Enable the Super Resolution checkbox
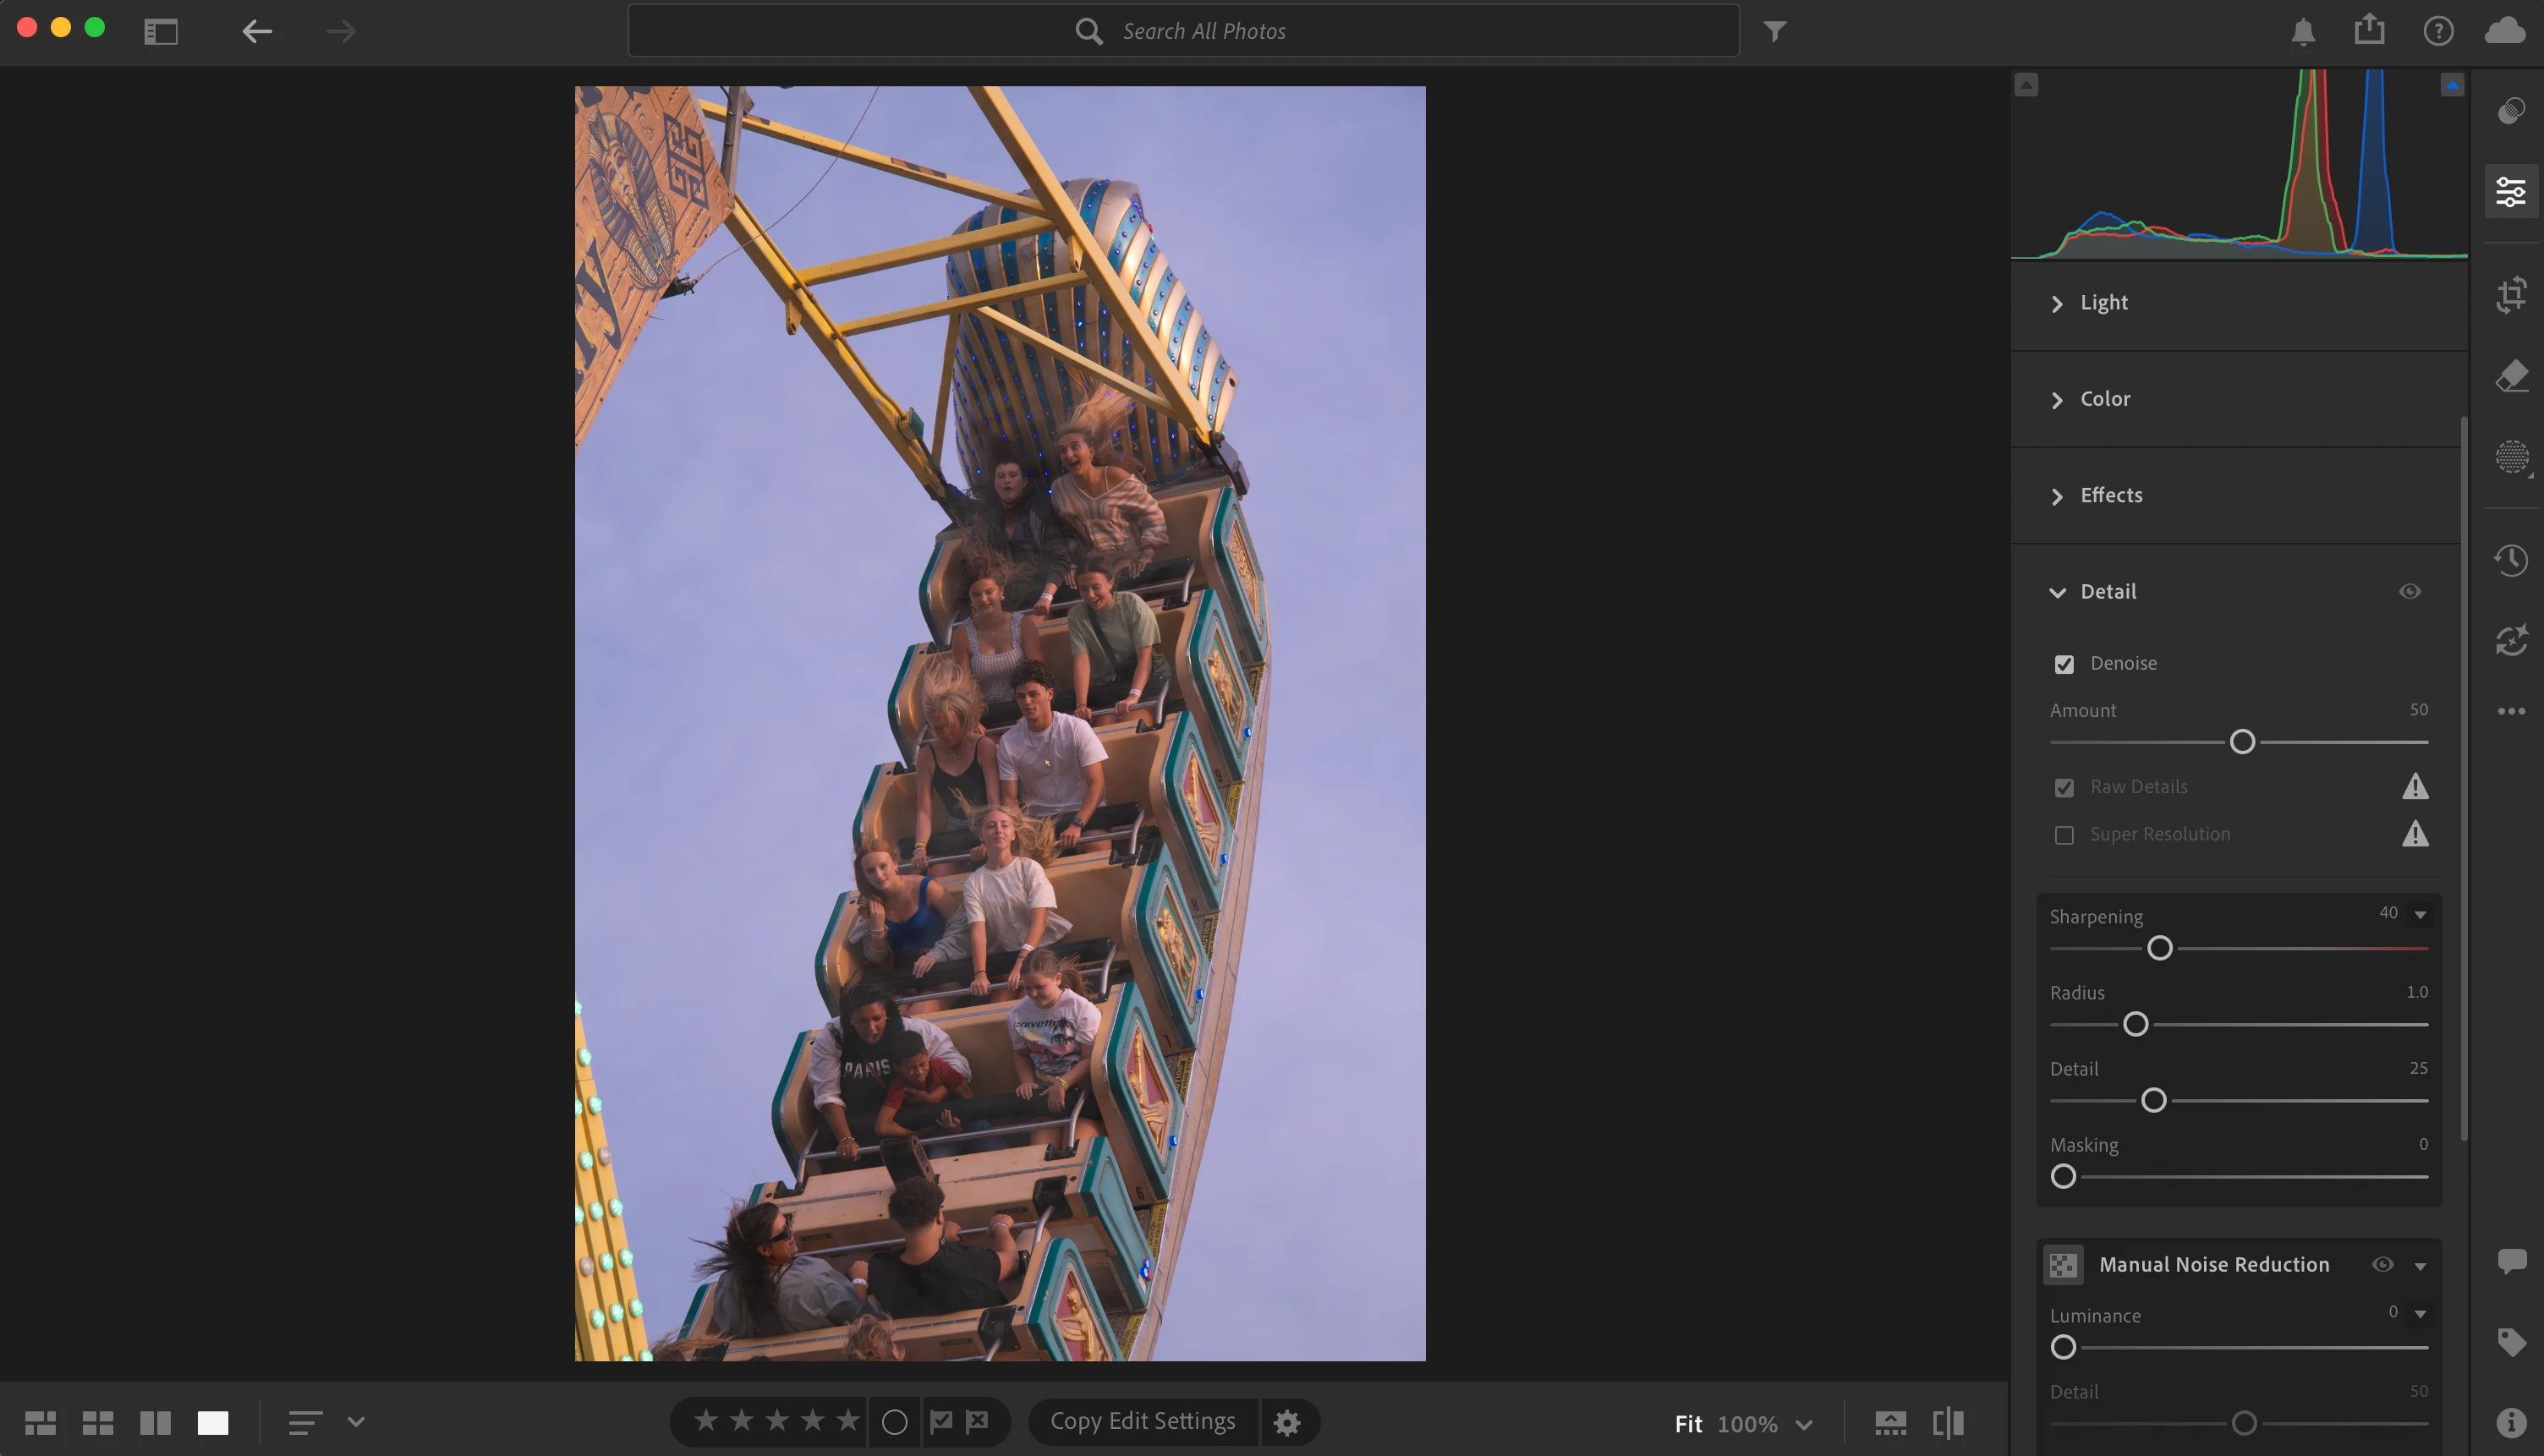Screen dimensions: 2544x1456 tap(2064, 835)
